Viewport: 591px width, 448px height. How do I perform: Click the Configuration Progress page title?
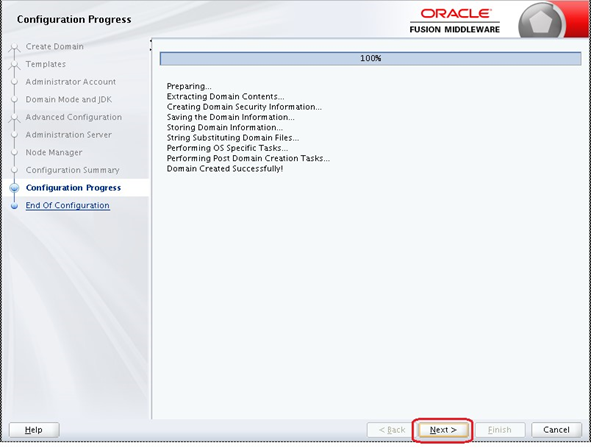click(74, 19)
